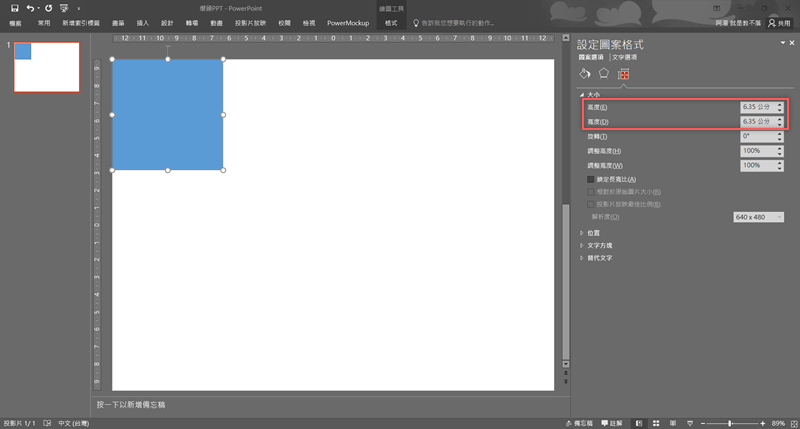The height and width of the screenshot is (429, 800).
Task: Open the PowerMockup ribbon tab
Action: [346, 22]
